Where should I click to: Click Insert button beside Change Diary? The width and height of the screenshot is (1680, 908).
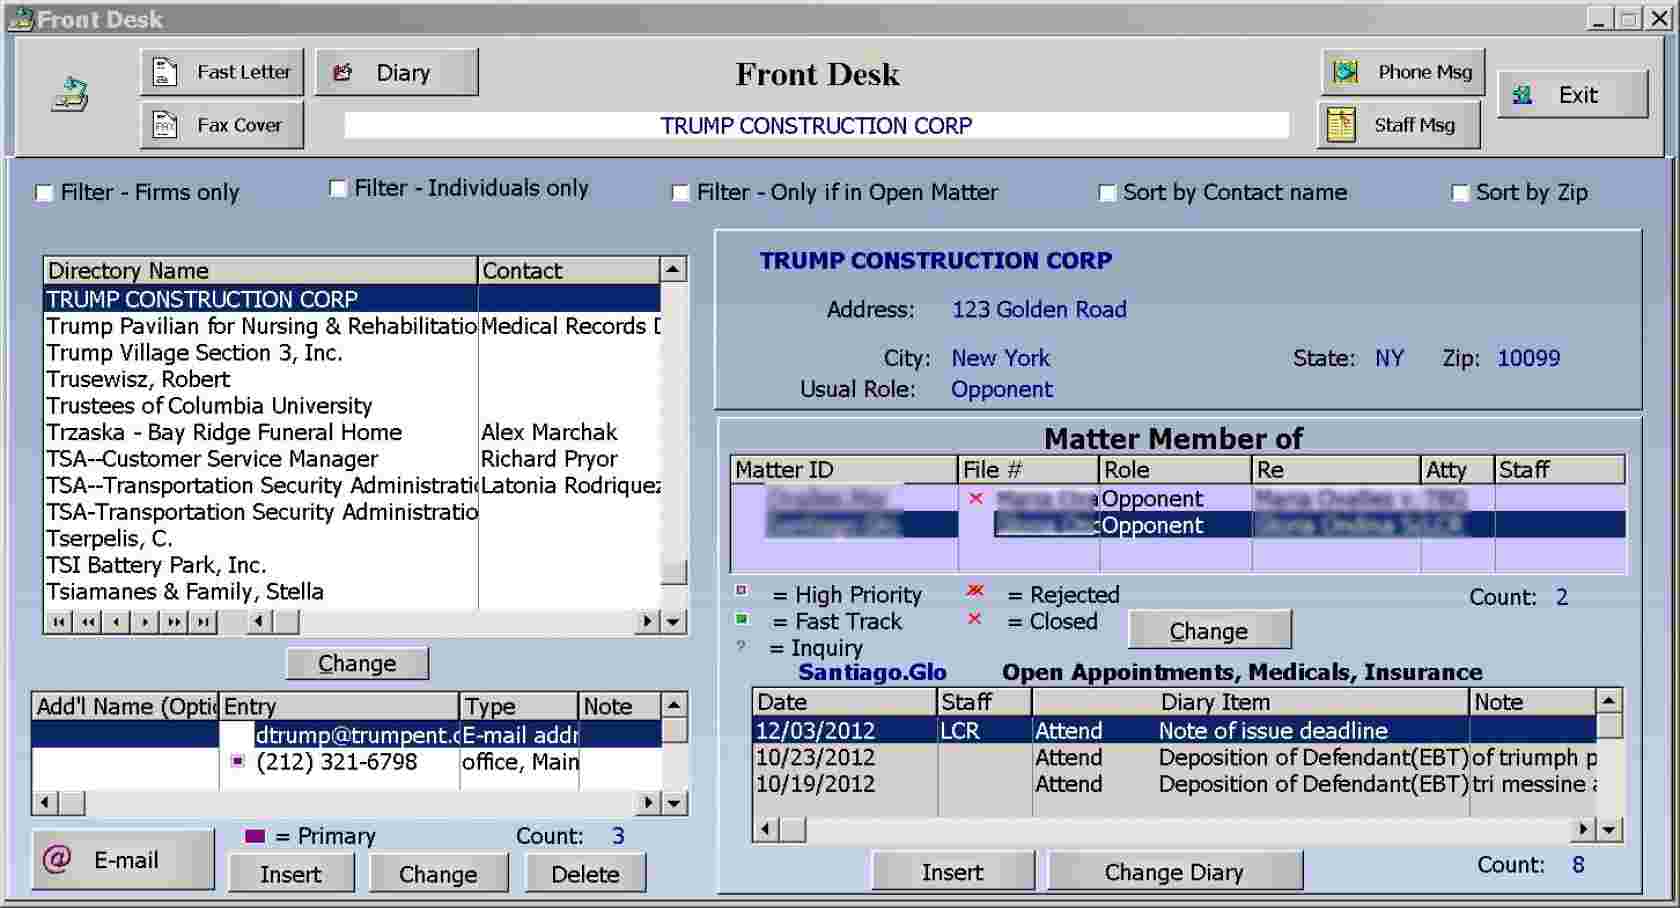(x=952, y=872)
